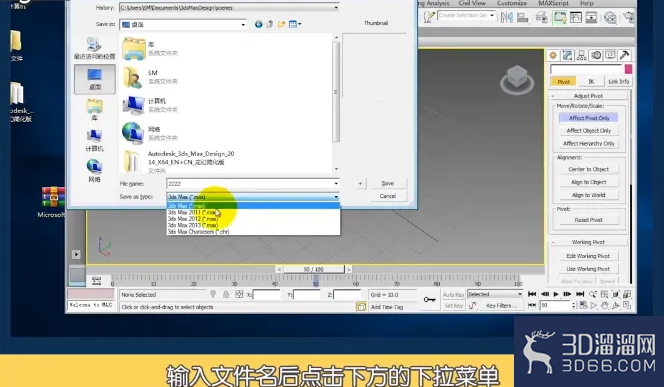Image resolution: width=664 pixels, height=387 pixels.
Task: Open the Material Editor icon
Action: [x=610, y=17]
